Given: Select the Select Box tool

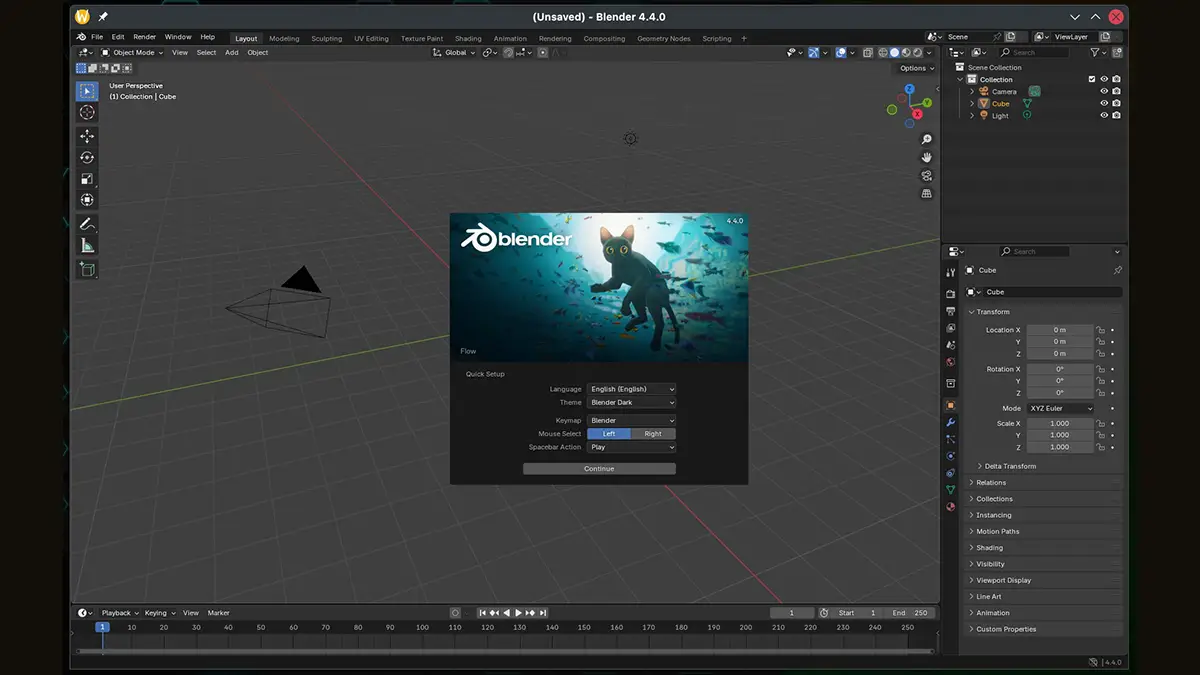Looking at the screenshot, I should [87, 91].
